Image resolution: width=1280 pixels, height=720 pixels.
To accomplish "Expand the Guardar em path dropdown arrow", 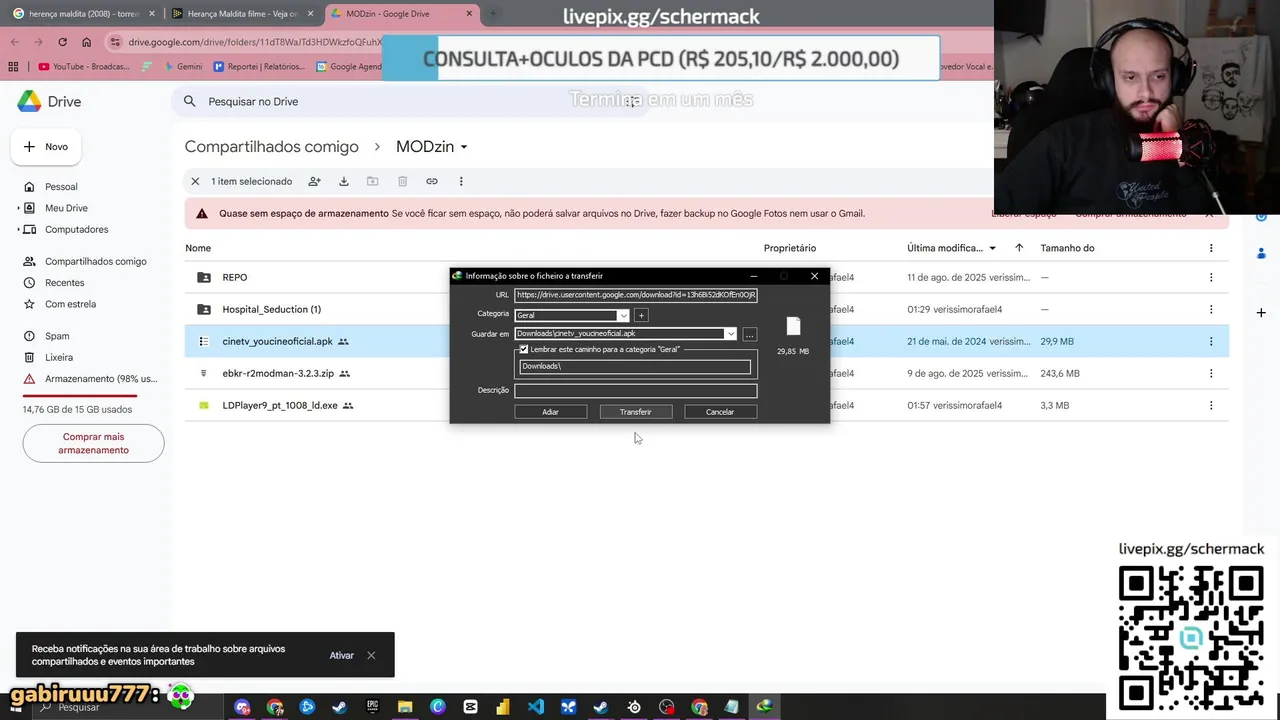I will click(731, 334).
